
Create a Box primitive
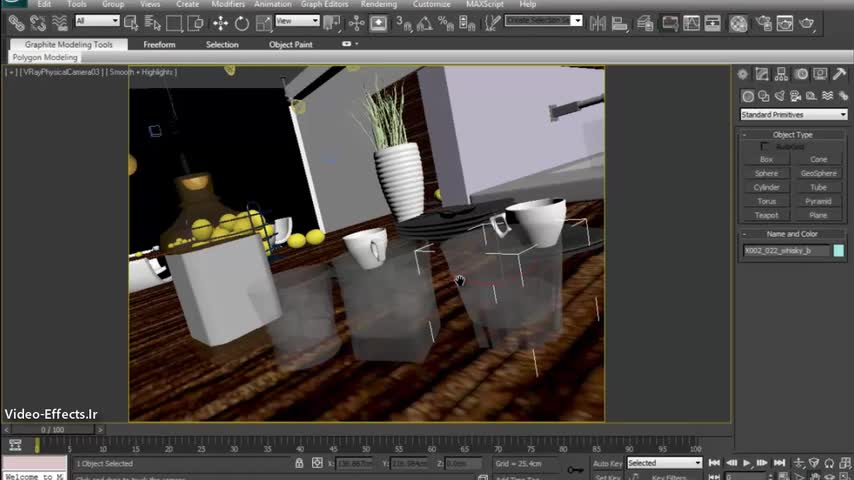tap(766, 159)
